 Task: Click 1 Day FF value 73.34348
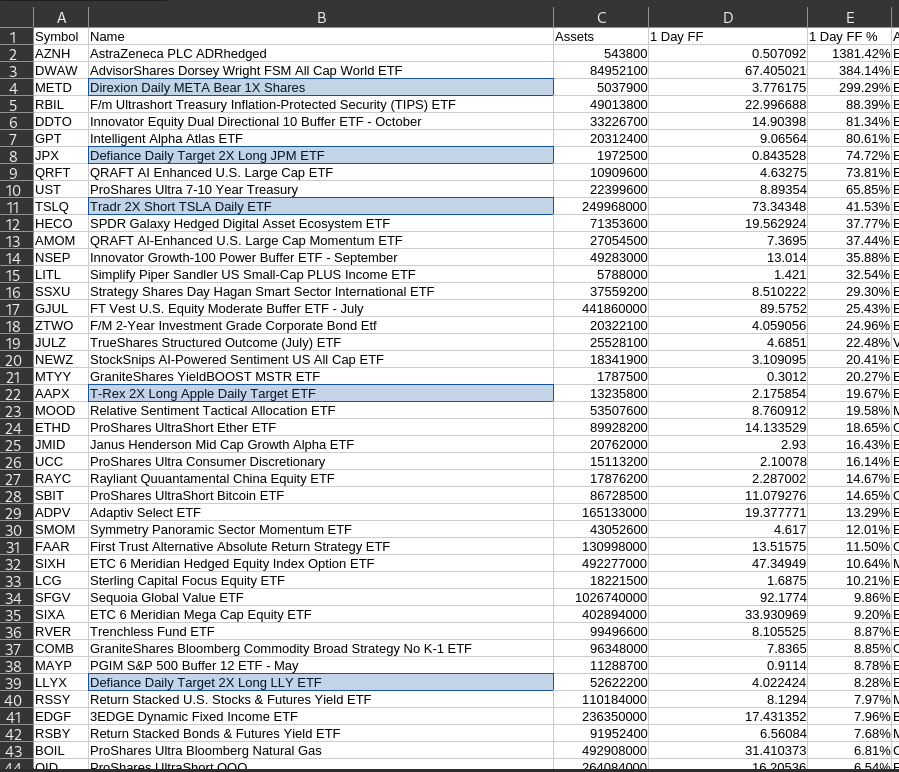[x=728, y=207]
